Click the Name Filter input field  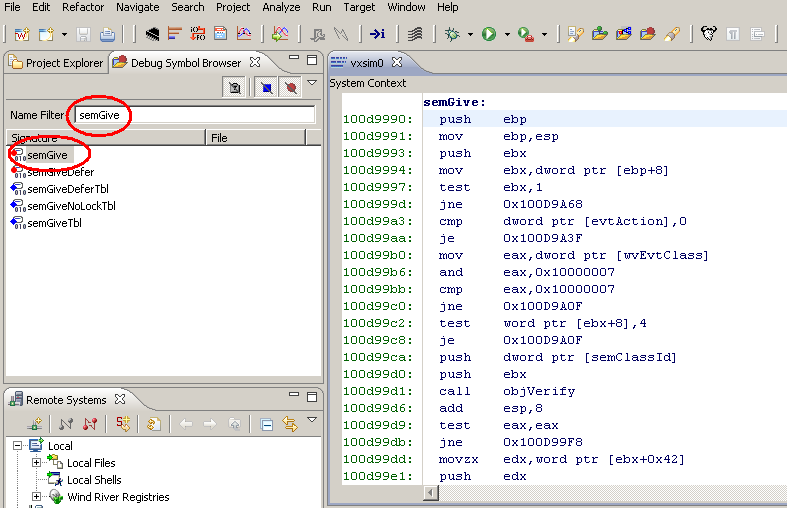pos(195,115)
